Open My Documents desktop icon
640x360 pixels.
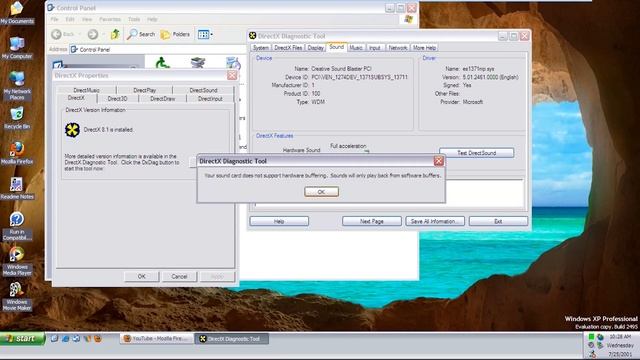click(17, 13)
